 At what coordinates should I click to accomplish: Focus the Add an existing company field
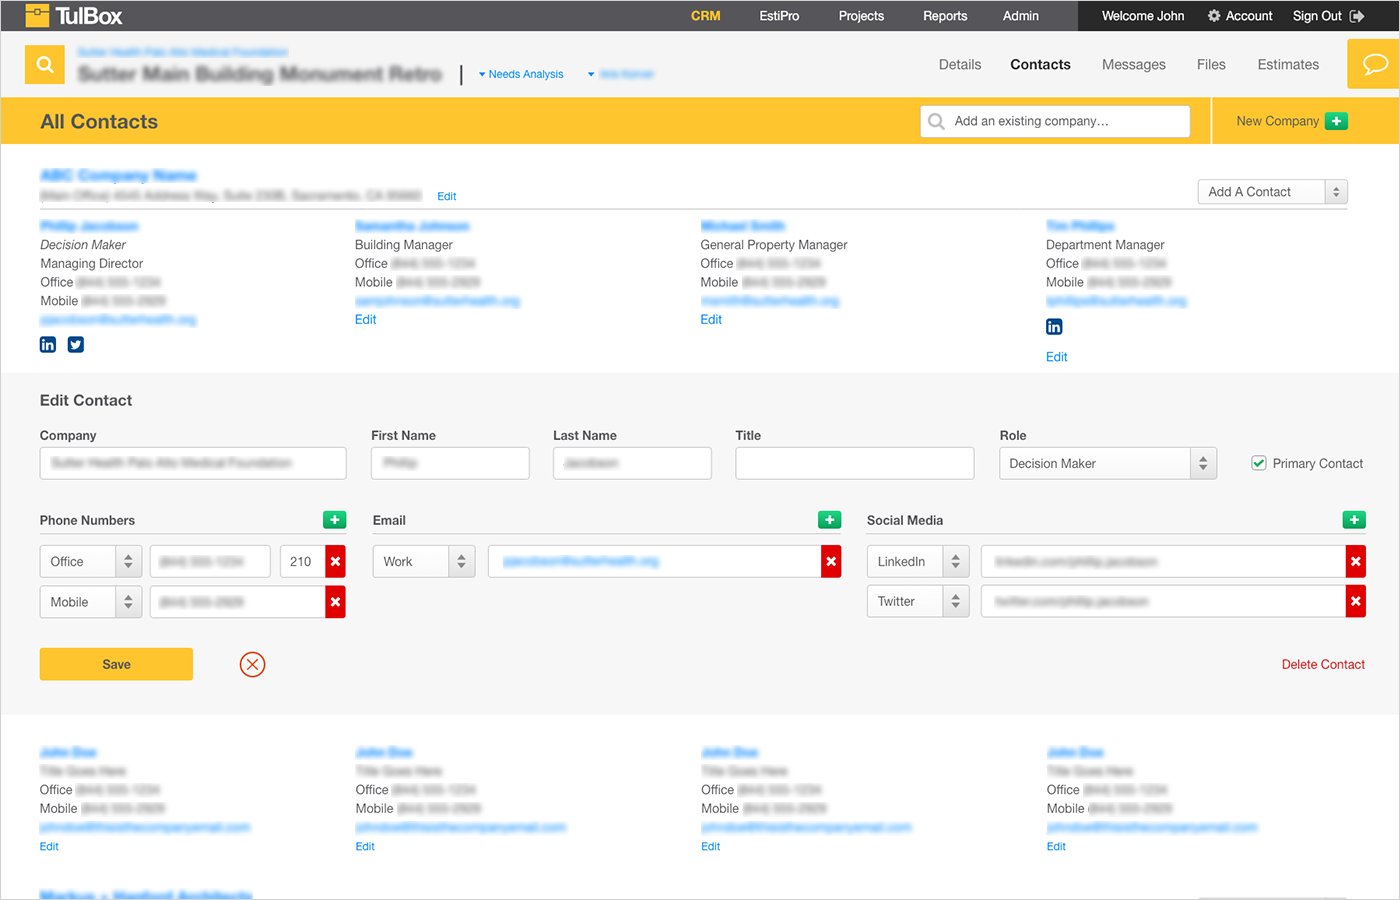click(1055, 121)
